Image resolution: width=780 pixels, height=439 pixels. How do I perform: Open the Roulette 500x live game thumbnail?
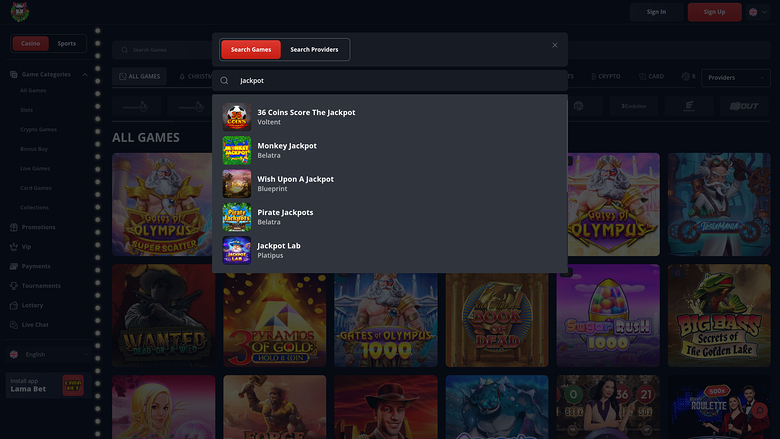719,407
